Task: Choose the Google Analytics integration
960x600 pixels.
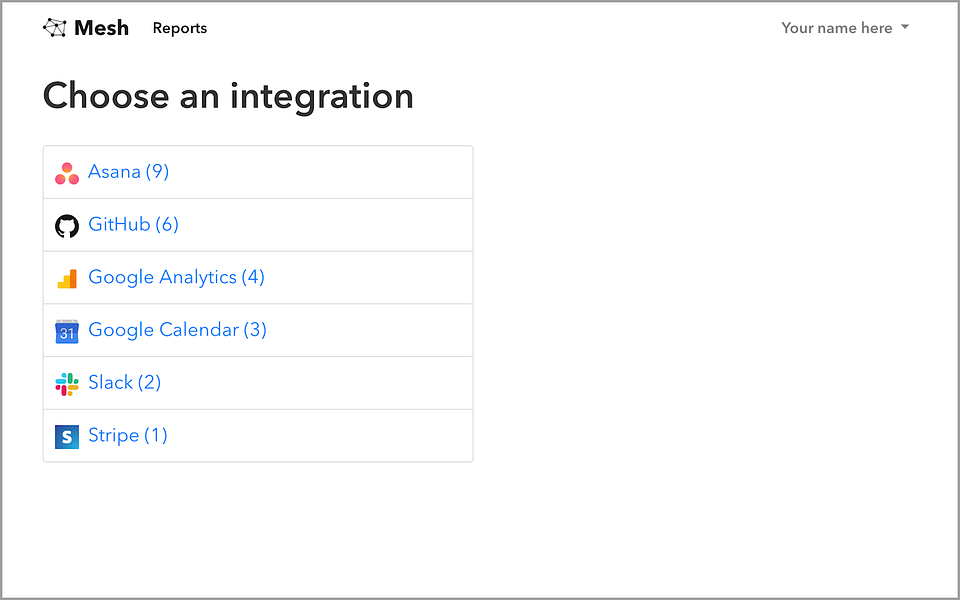Action: point(176,277)
